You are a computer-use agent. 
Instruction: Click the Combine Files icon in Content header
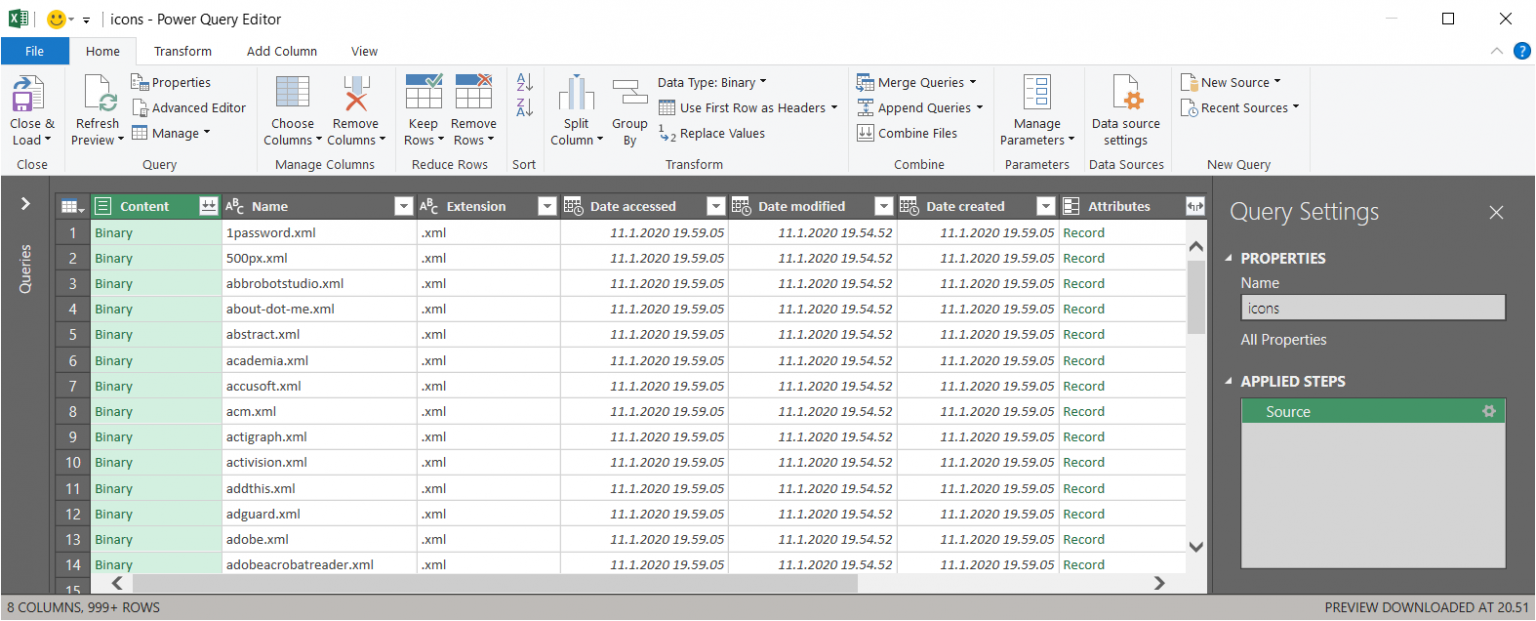[x=208, y=206]
